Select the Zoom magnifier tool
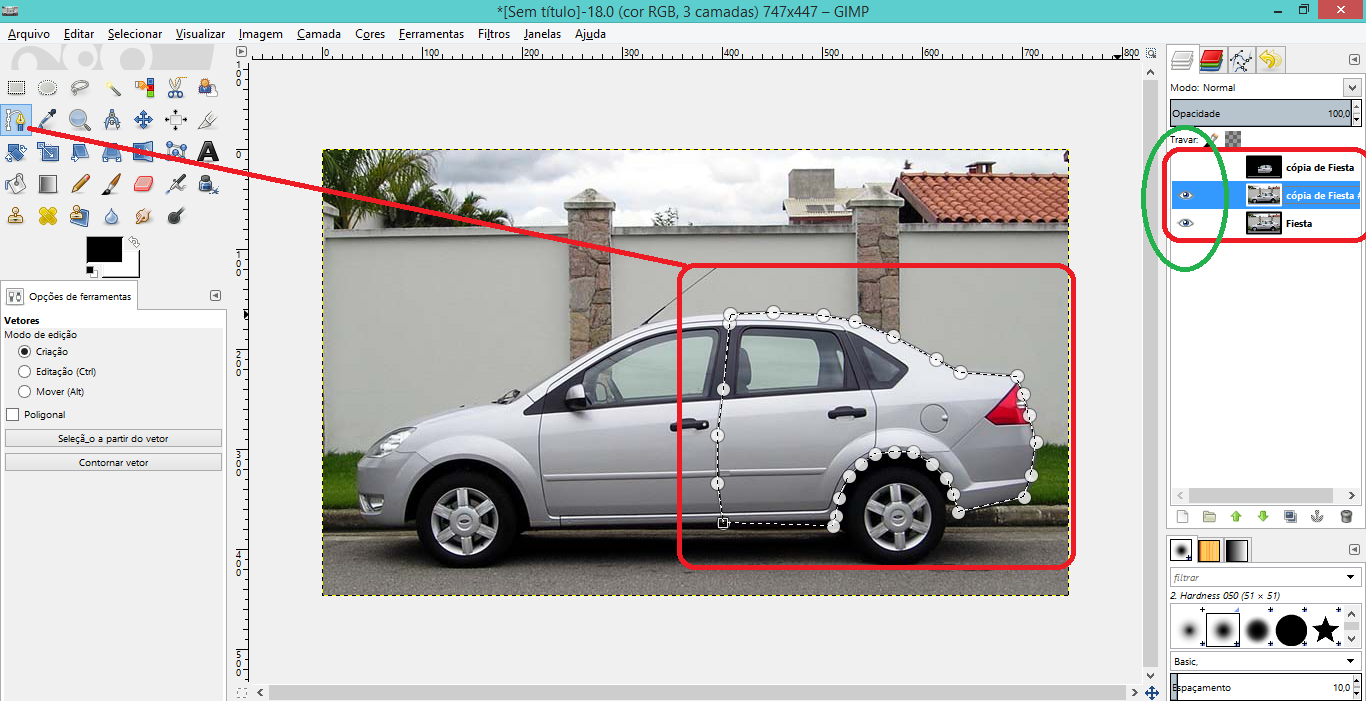Viewport: 1366px width, 701px height. pos(80,120)
